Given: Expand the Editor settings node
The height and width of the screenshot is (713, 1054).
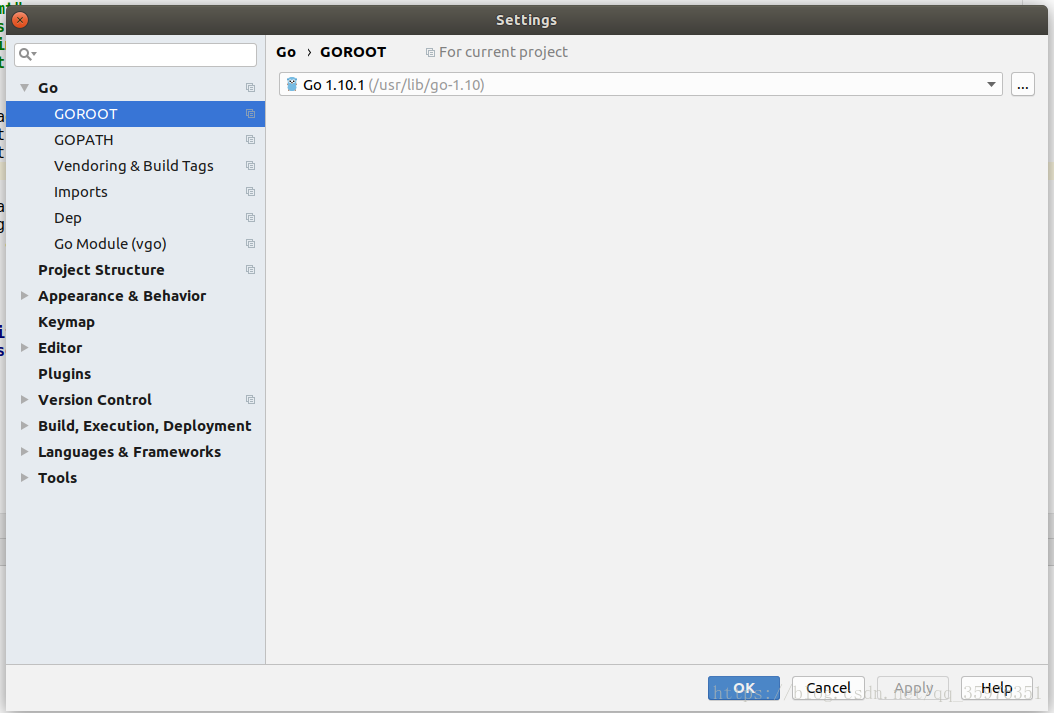Looking at the screenshot, I should tap(24, 348).
